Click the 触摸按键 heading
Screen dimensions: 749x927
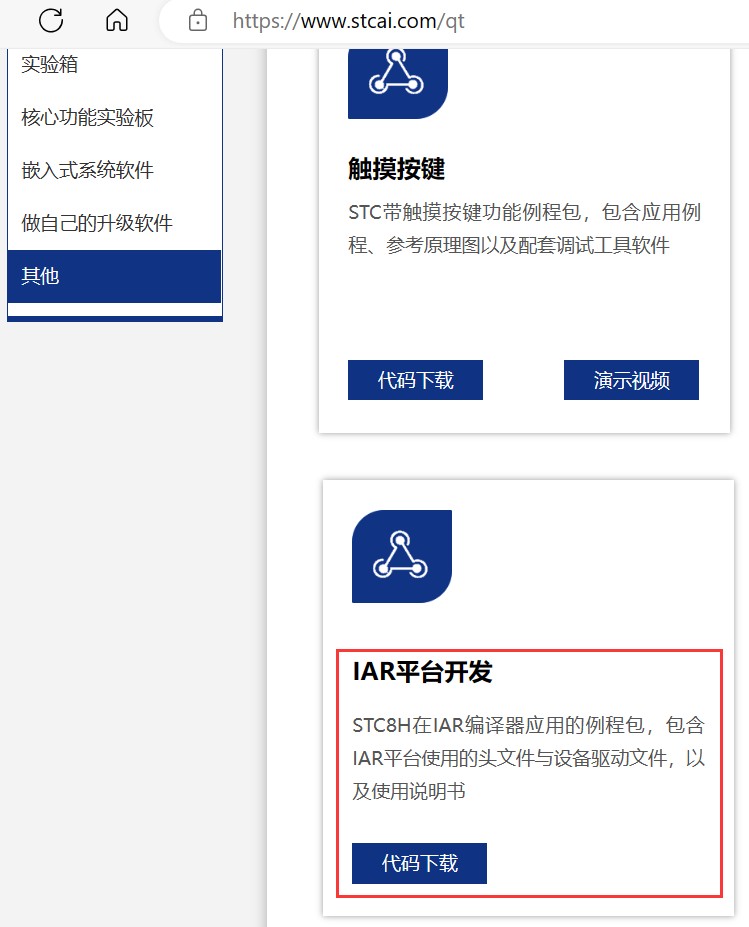pyautogui.click(x=397, y=169)
